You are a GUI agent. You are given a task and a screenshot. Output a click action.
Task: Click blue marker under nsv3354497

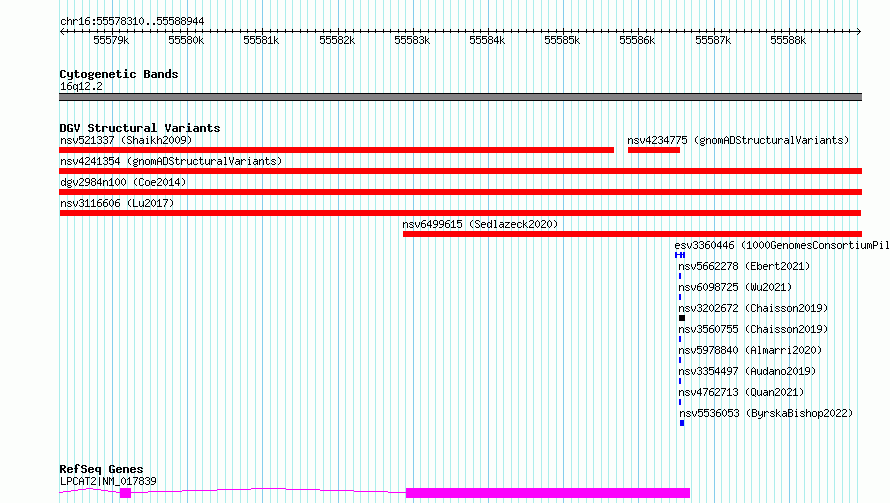680,381
